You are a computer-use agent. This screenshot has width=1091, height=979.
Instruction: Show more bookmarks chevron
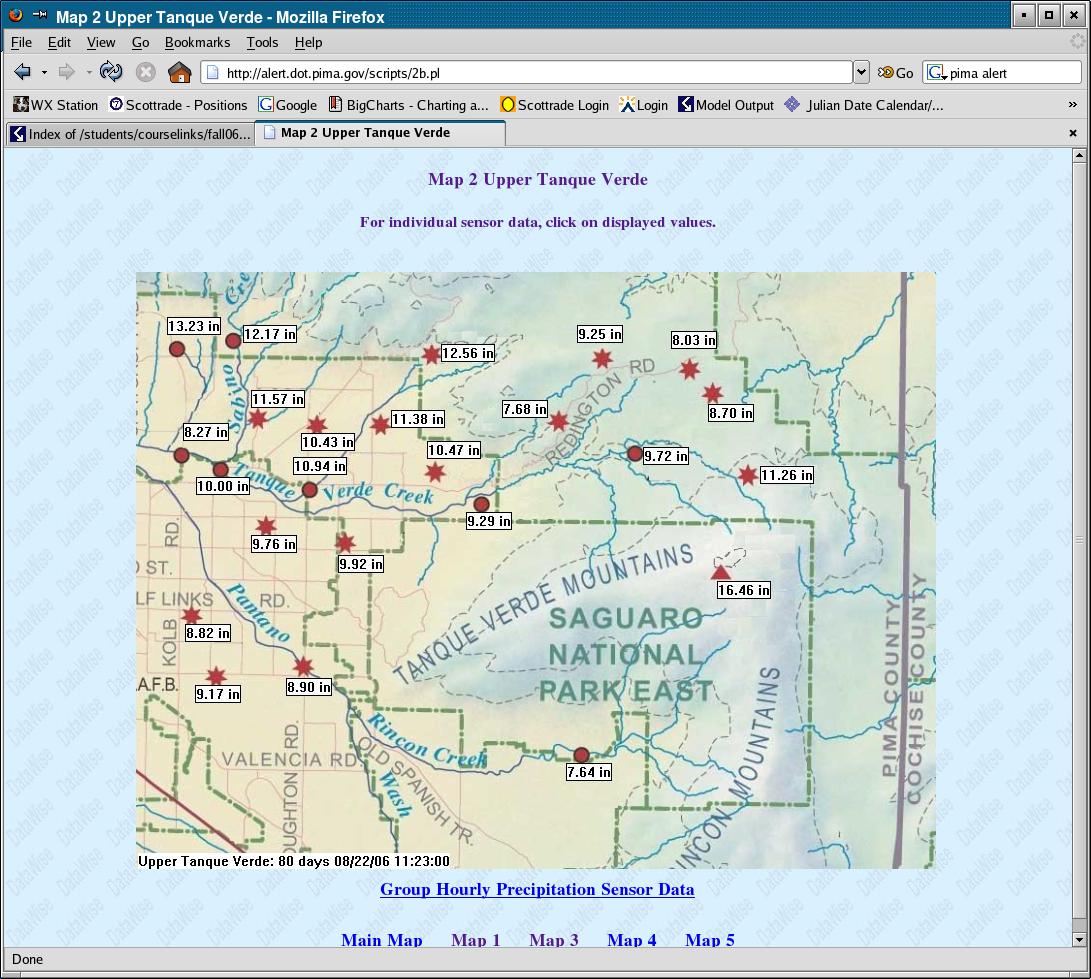click(x=1072, y=105)
